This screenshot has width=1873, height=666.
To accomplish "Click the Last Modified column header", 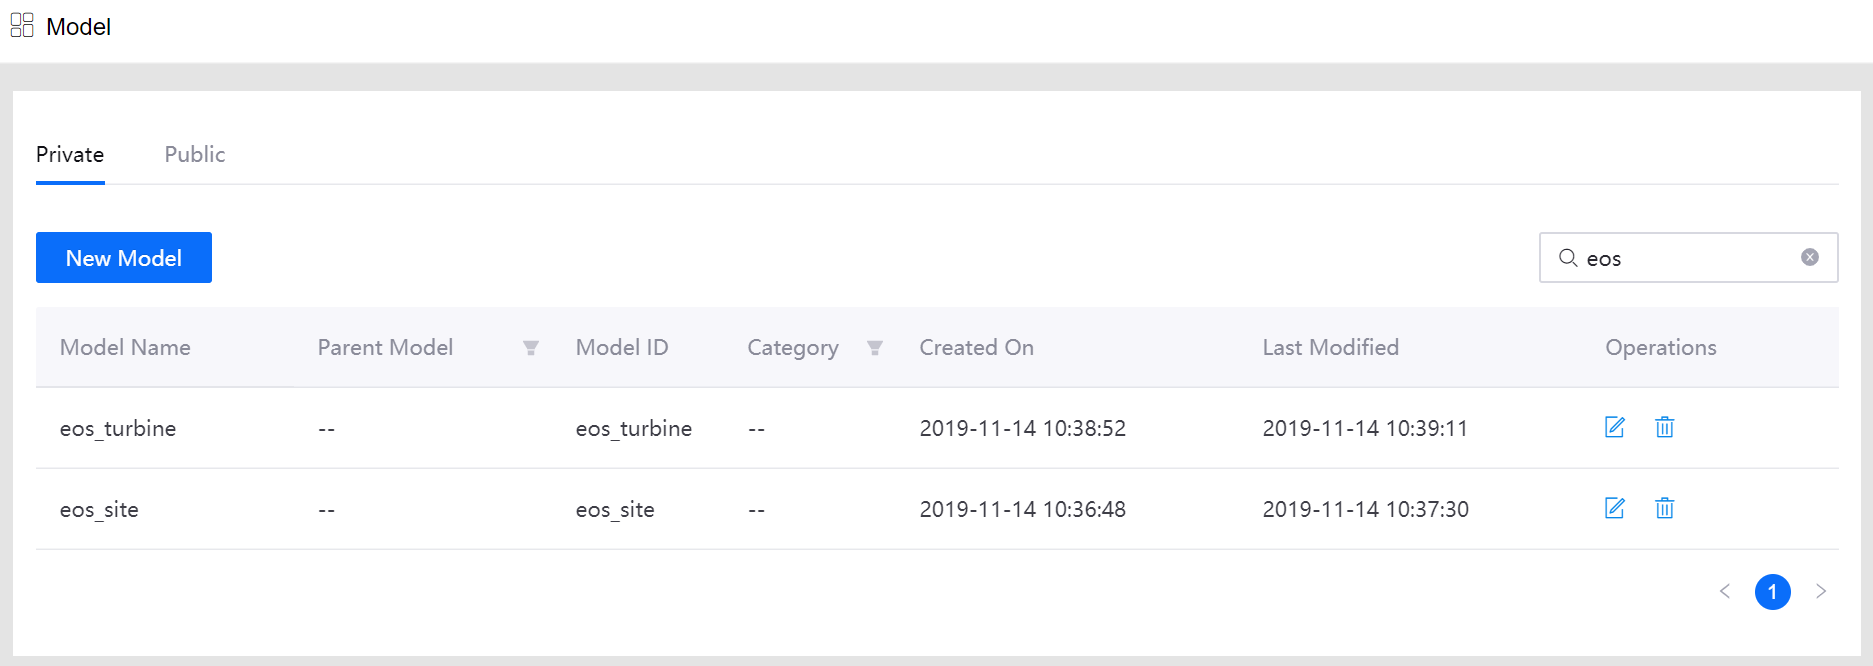I will pos(1330,347).
